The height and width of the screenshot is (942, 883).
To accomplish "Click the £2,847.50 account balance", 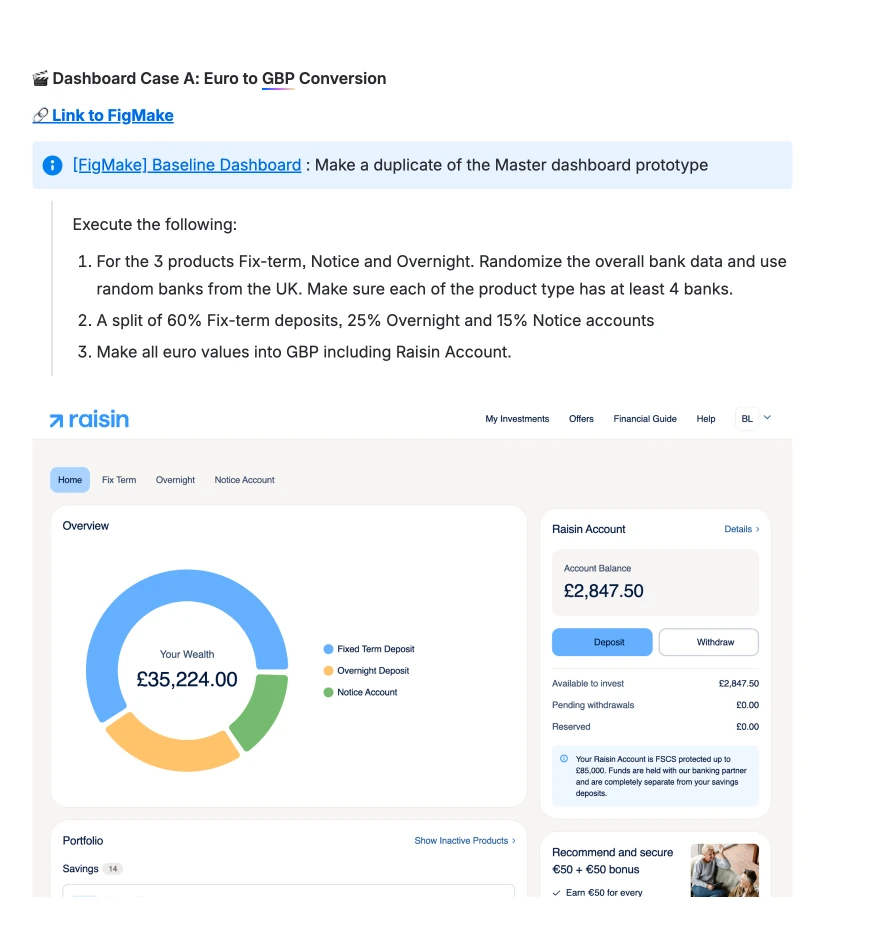I will pos(603,591).
